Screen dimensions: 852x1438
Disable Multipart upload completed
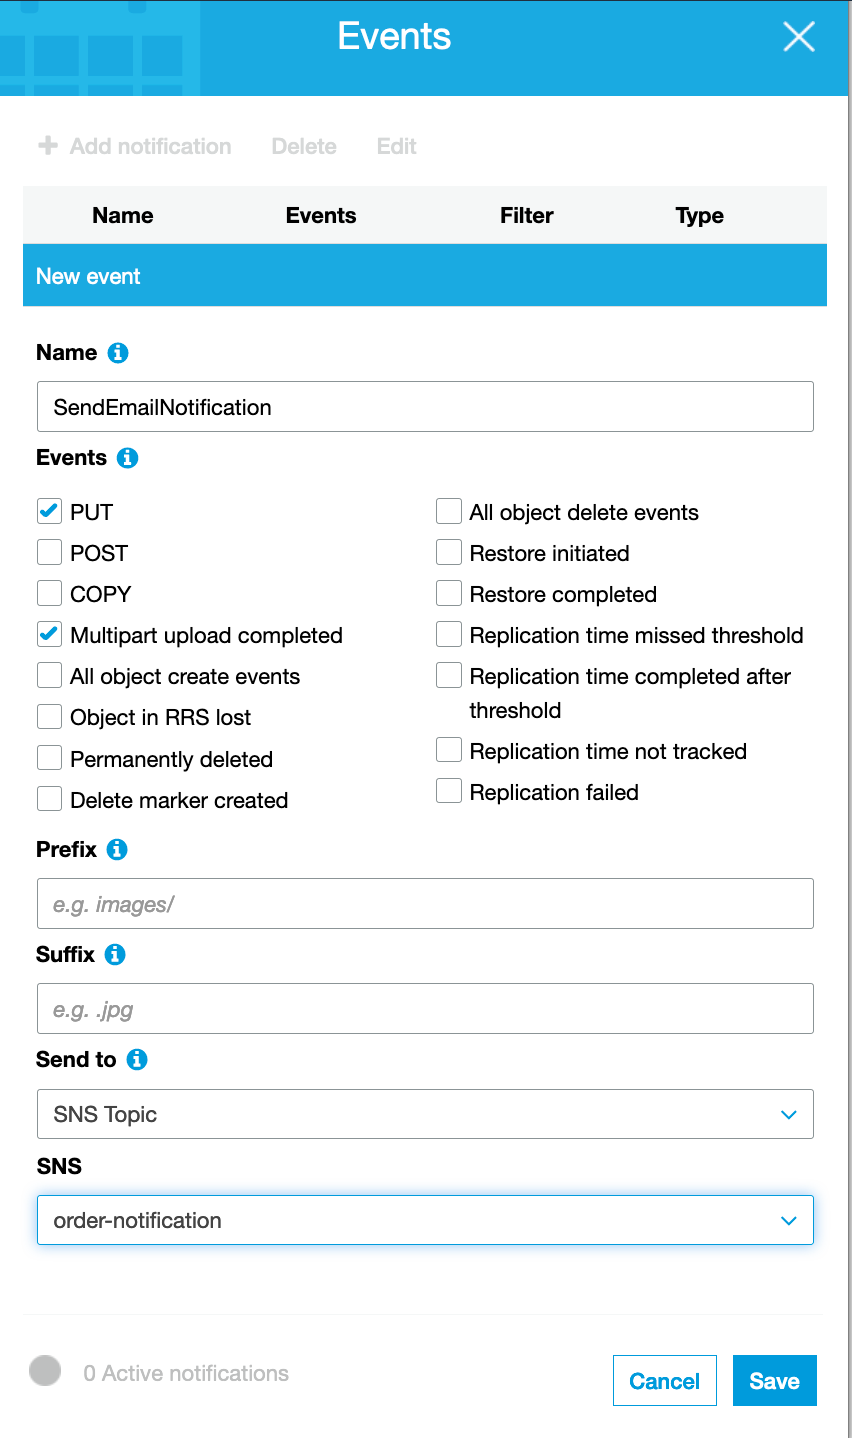(49, 634)
